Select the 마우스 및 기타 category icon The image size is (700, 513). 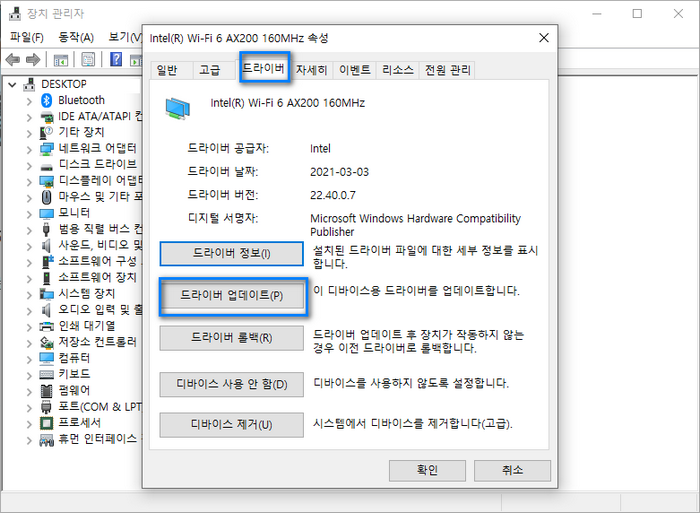click(46, 197)
